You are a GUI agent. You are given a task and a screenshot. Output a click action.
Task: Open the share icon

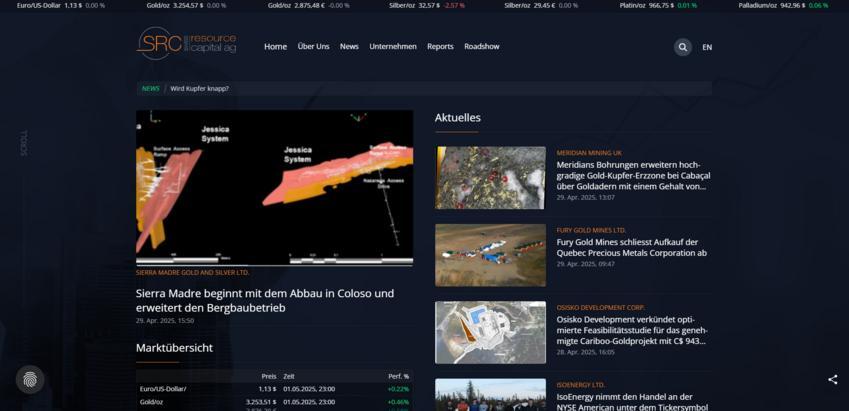pyautogui.click(x=832, y=380)
